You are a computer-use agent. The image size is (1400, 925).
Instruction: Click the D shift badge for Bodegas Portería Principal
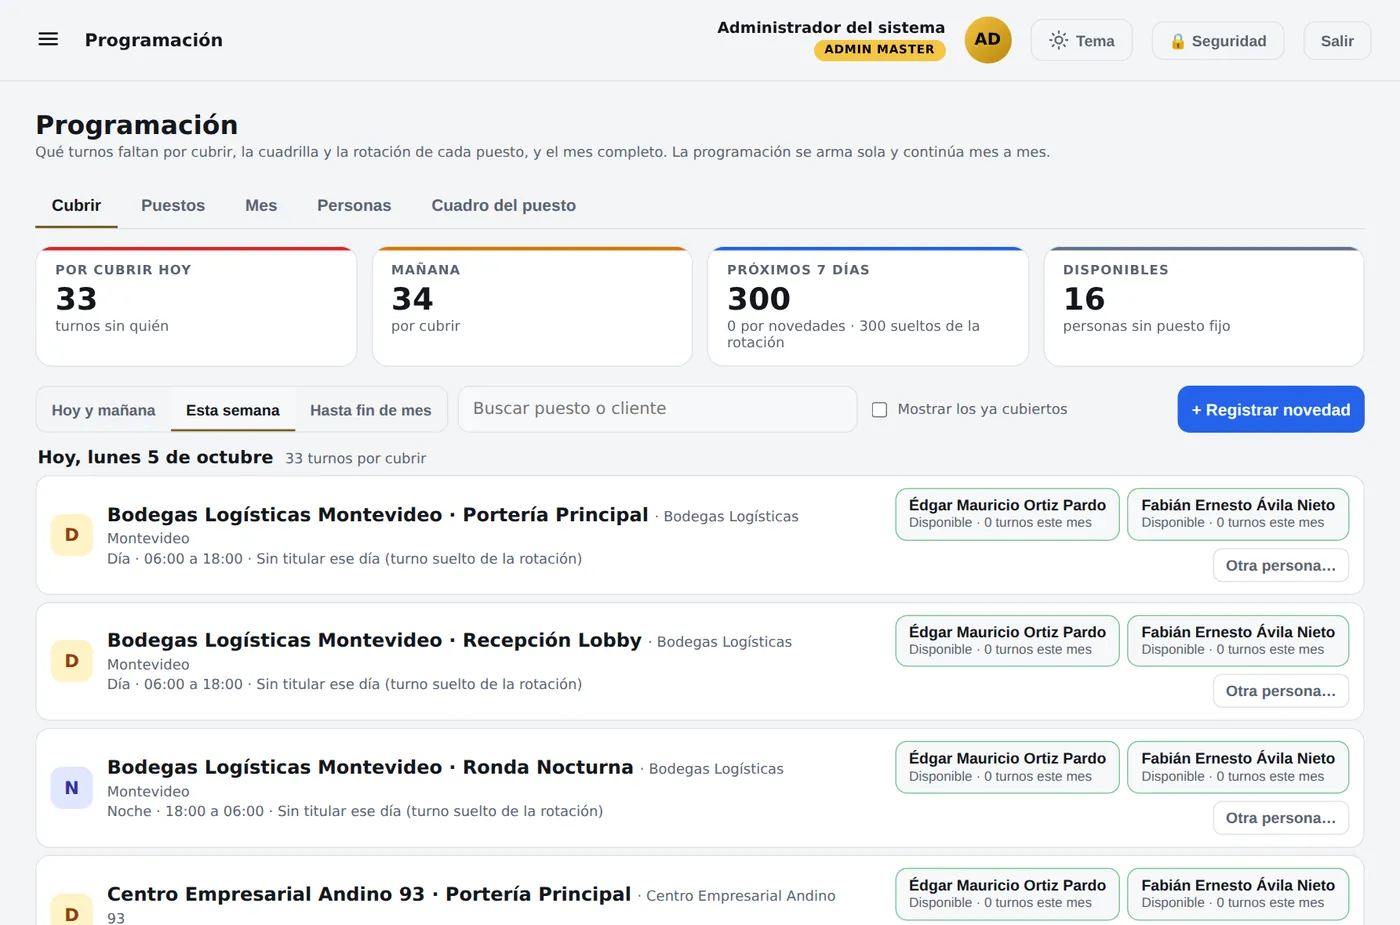click(72, 535)
